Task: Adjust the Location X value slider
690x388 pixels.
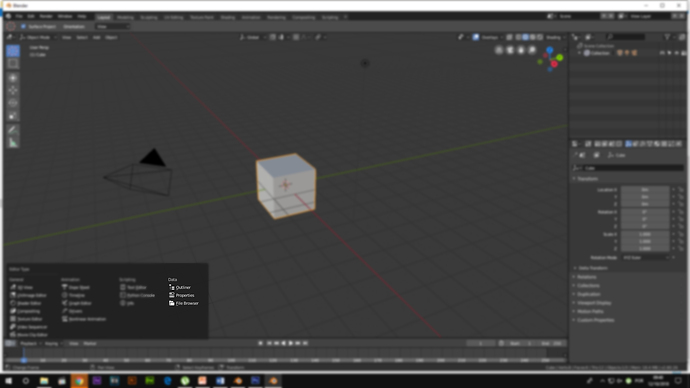Action: (645, 190)
